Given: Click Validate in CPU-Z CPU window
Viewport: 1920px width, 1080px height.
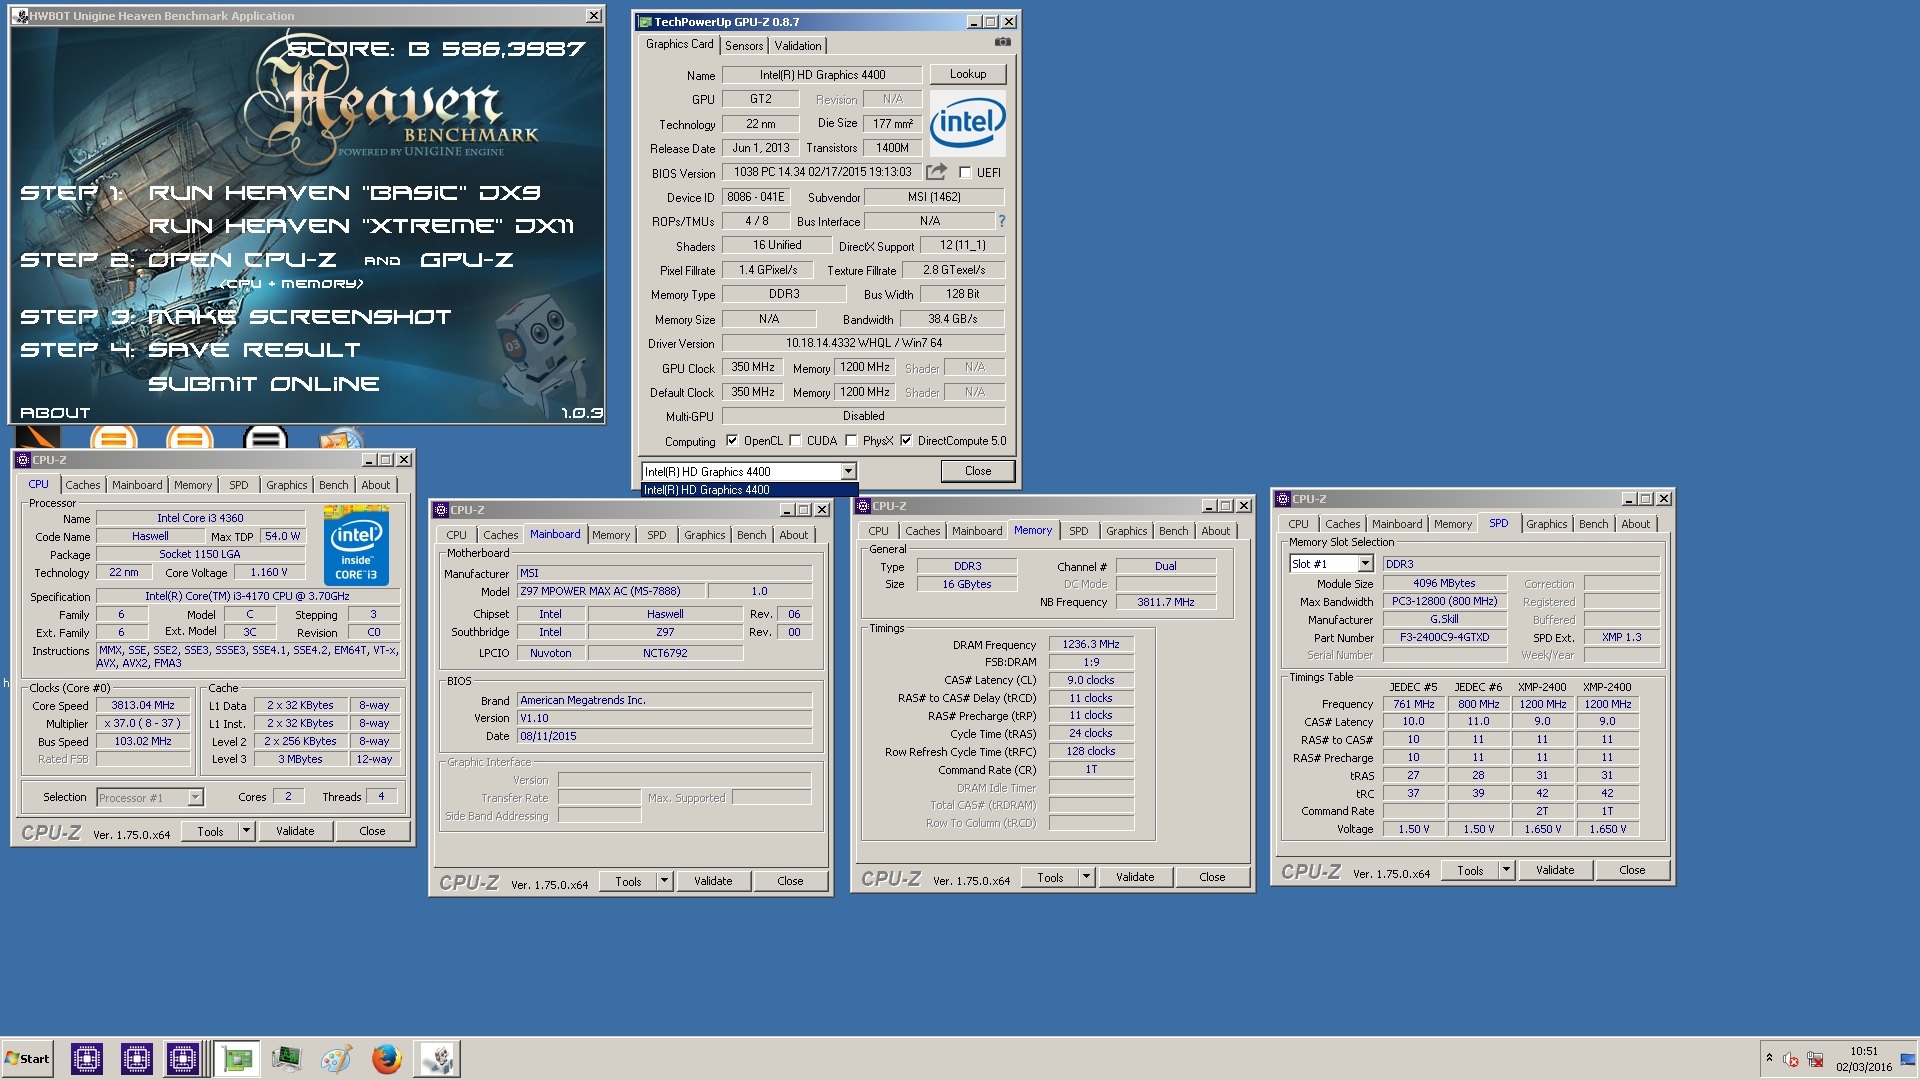Looking at the screenshot, I should tap(295, 831).
